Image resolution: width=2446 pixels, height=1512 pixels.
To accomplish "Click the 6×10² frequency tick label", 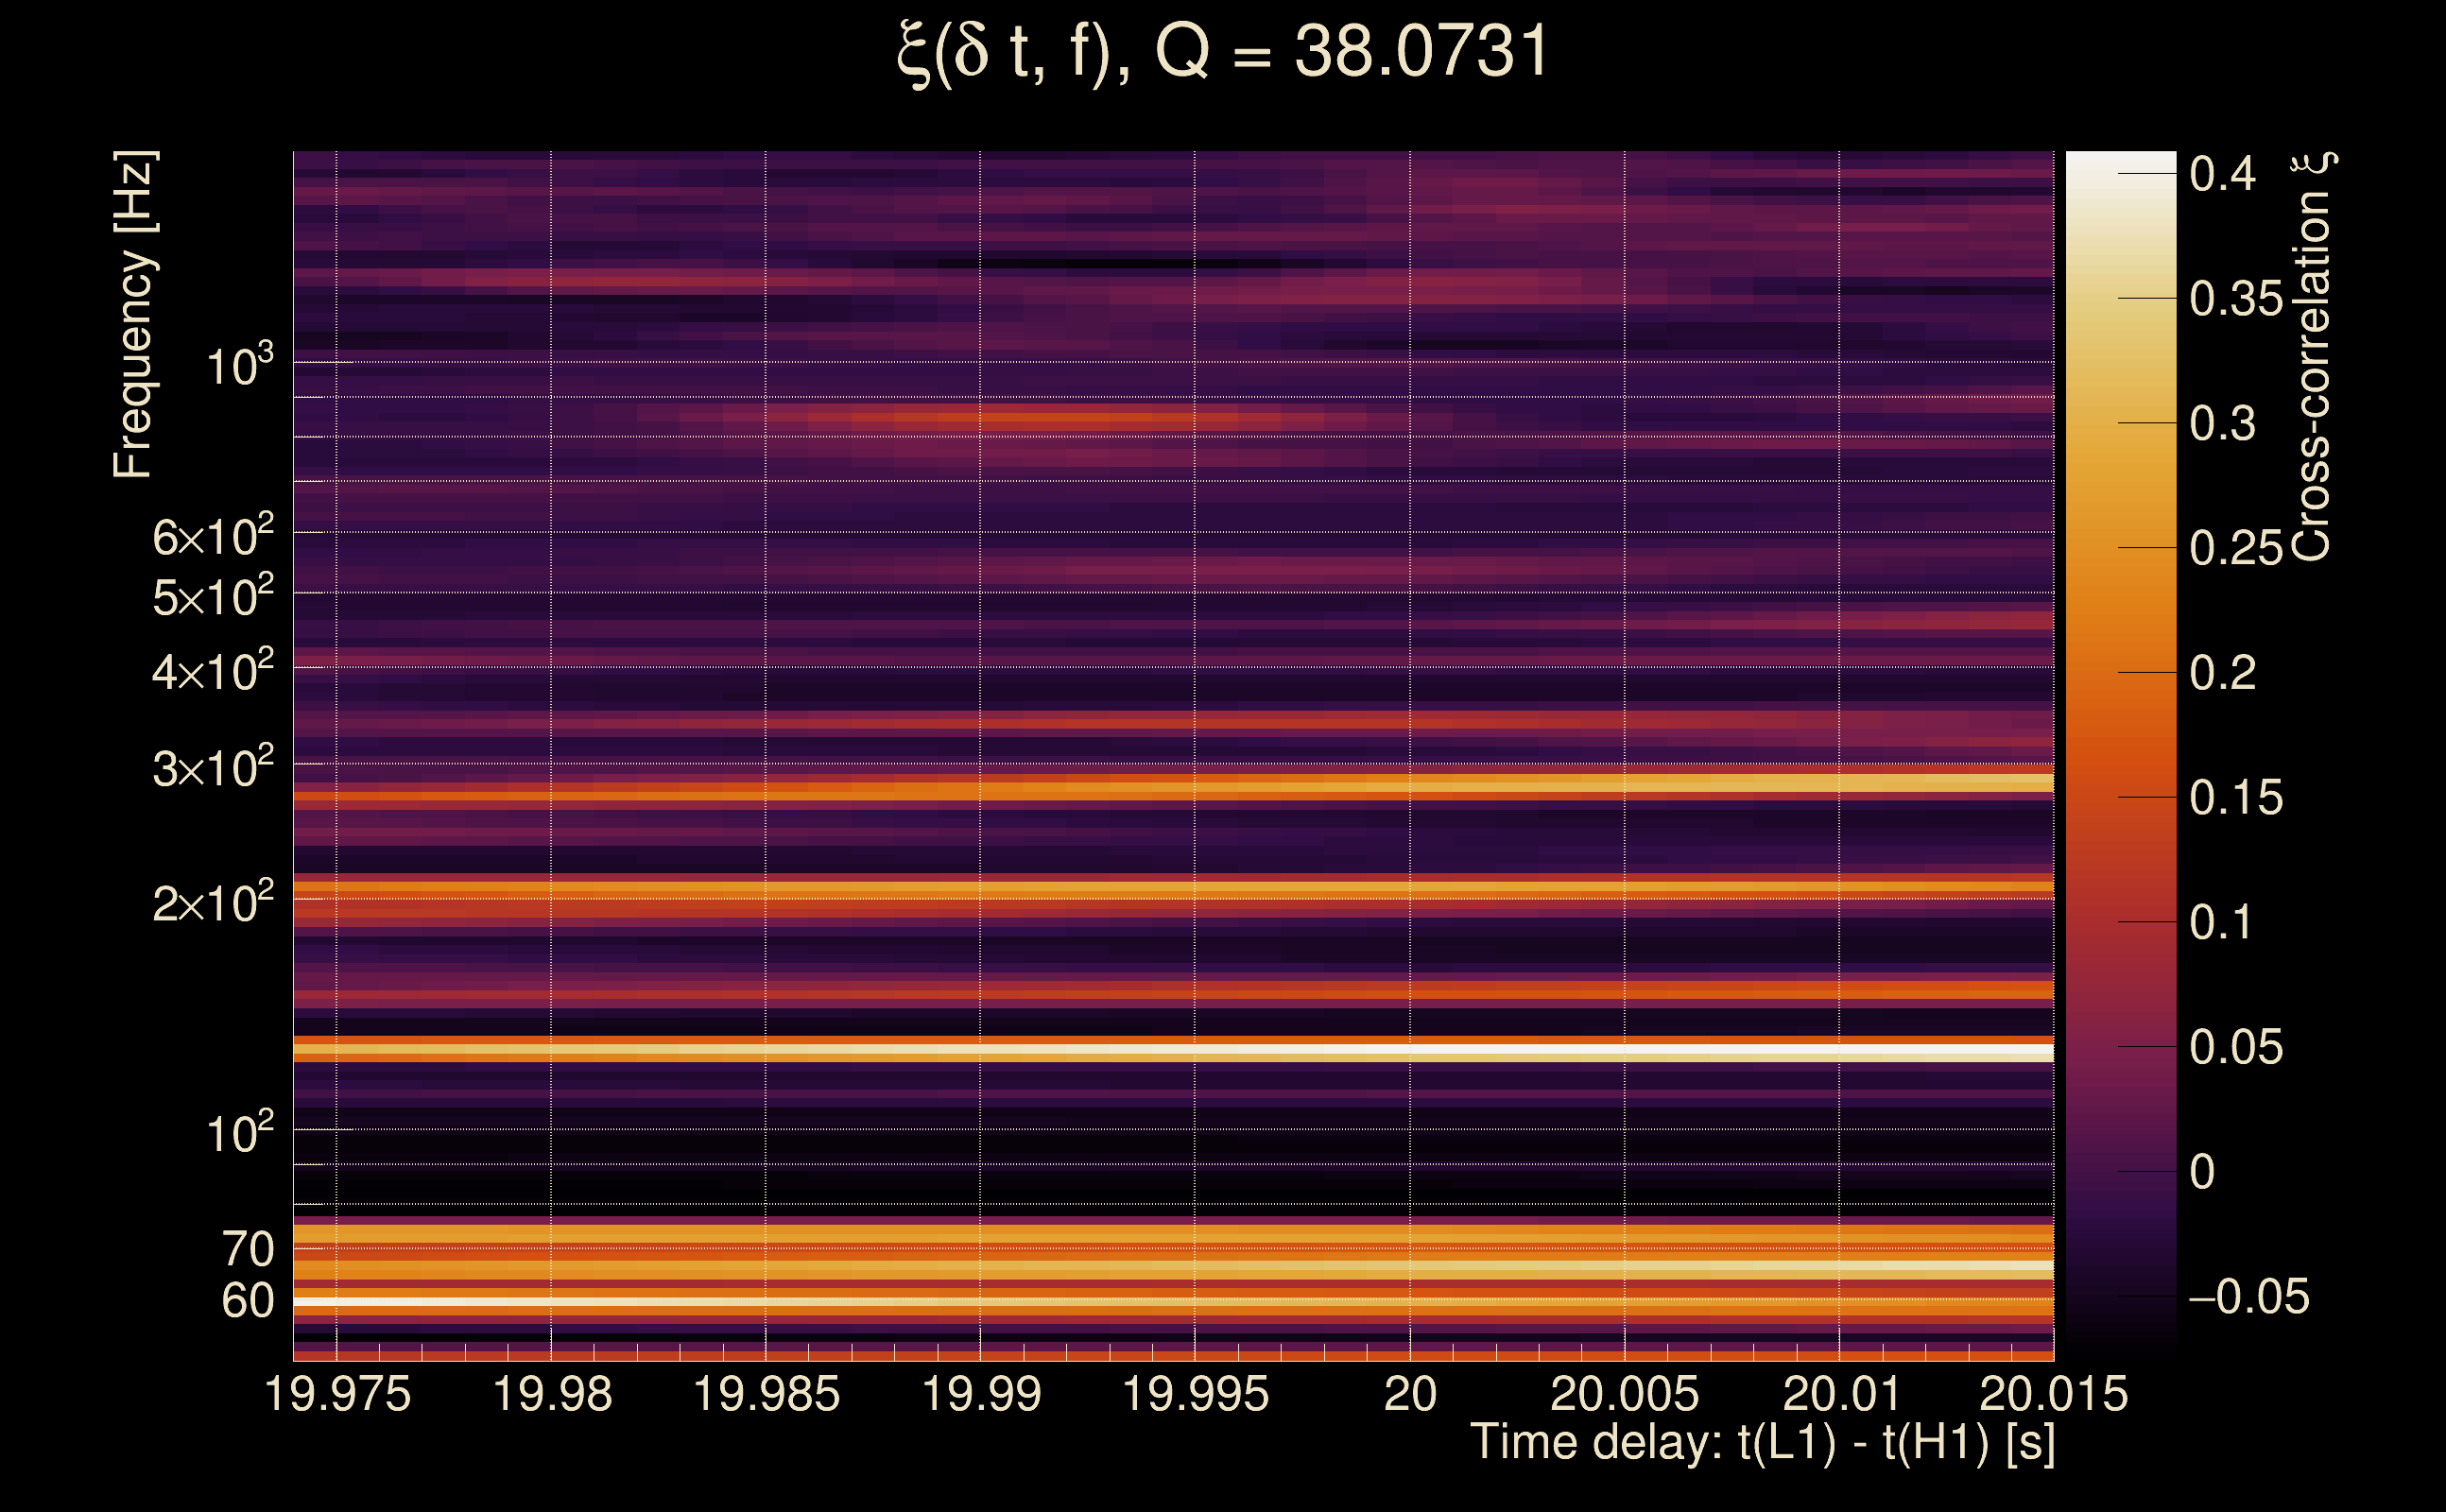I will coord(213,537).
